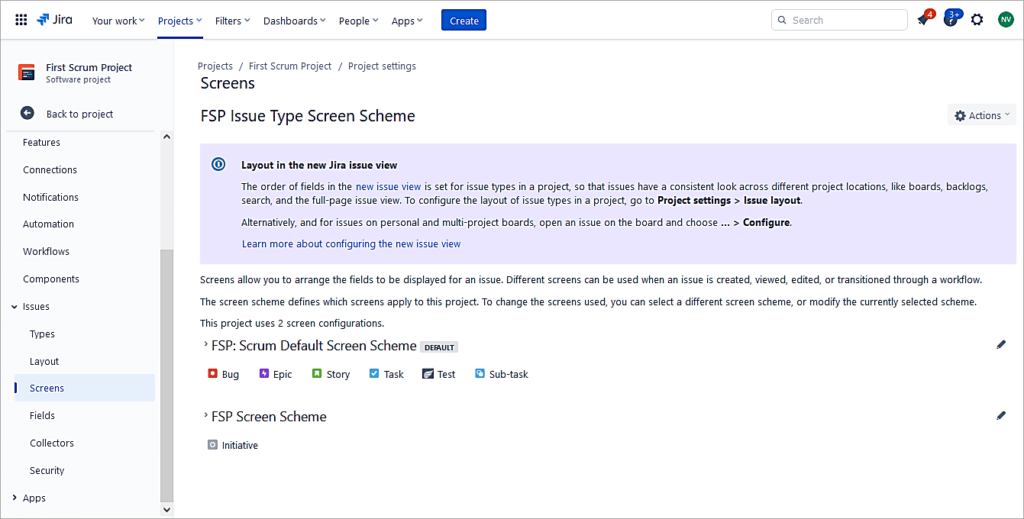The width and height of the screenshot is (1024, 519).
Task: Open the help question mark icon
Action: (x=950, y=20)
